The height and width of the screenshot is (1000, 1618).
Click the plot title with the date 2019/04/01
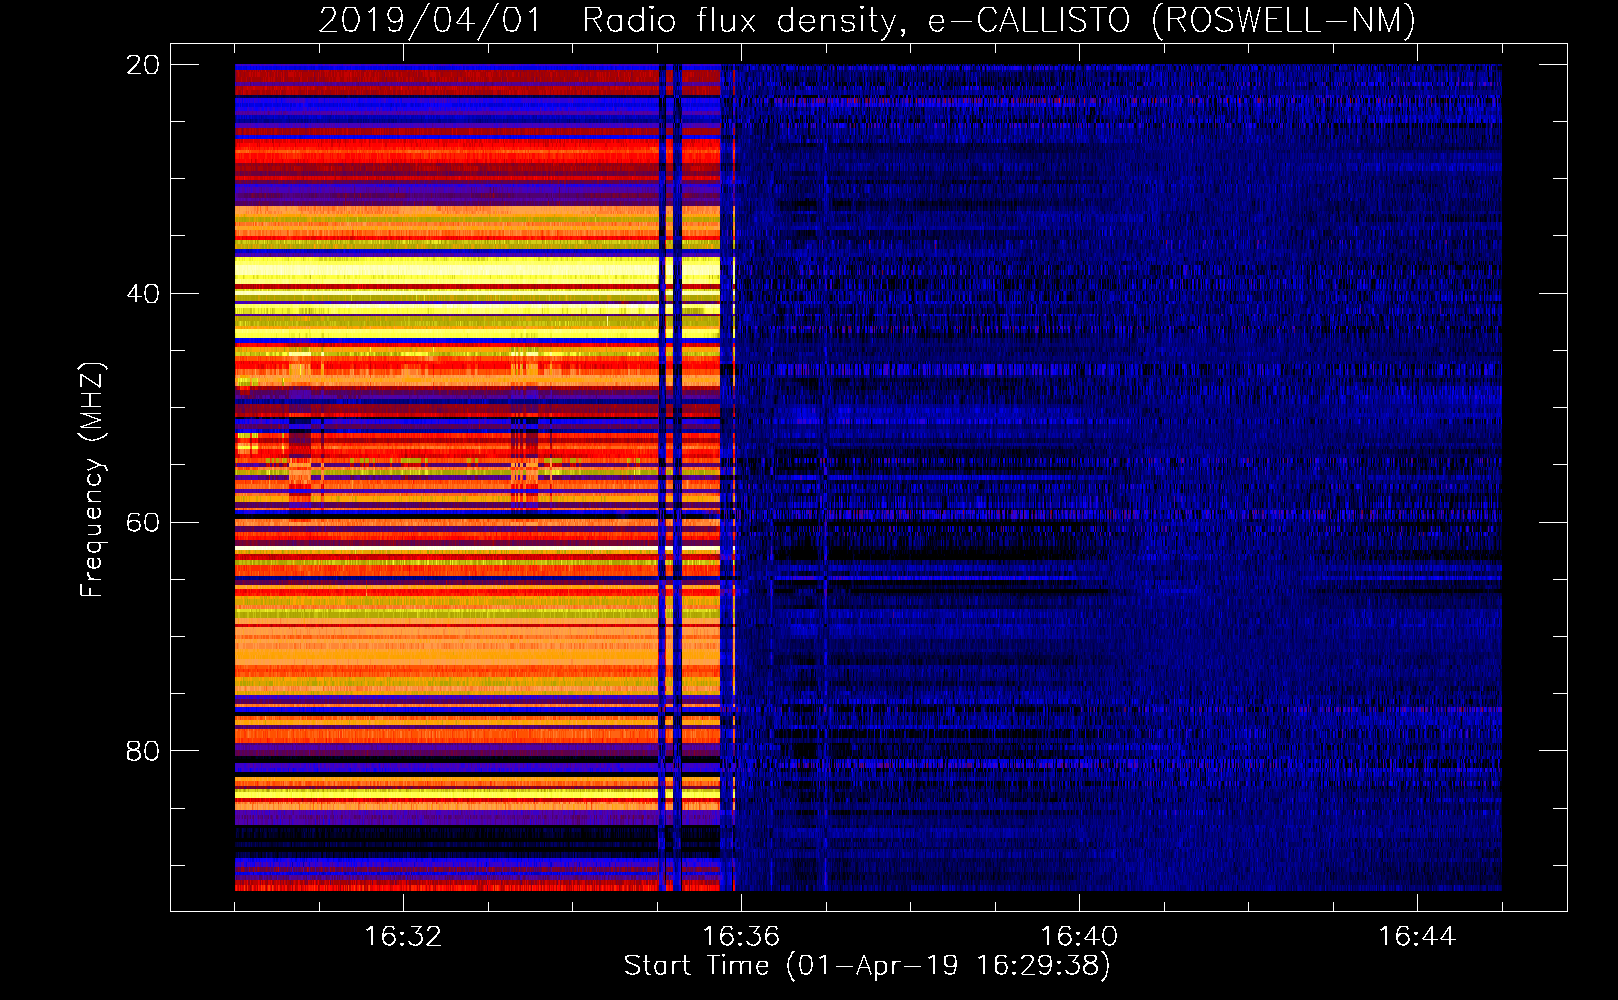click(867, 20)
